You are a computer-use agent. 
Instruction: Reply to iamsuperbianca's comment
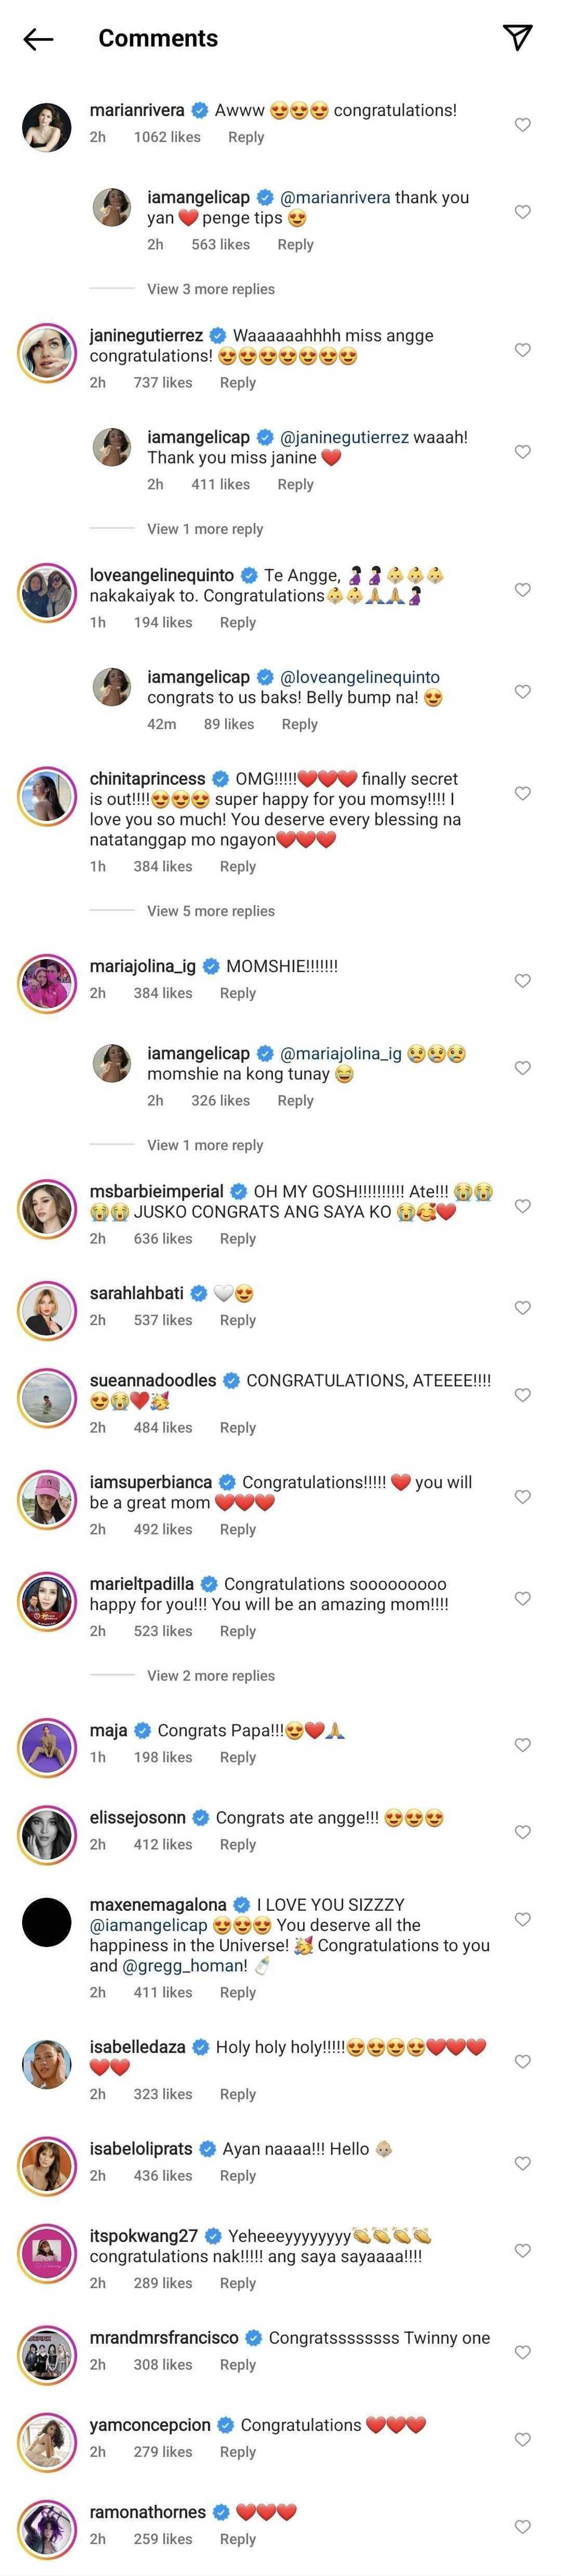(238, 1529)
